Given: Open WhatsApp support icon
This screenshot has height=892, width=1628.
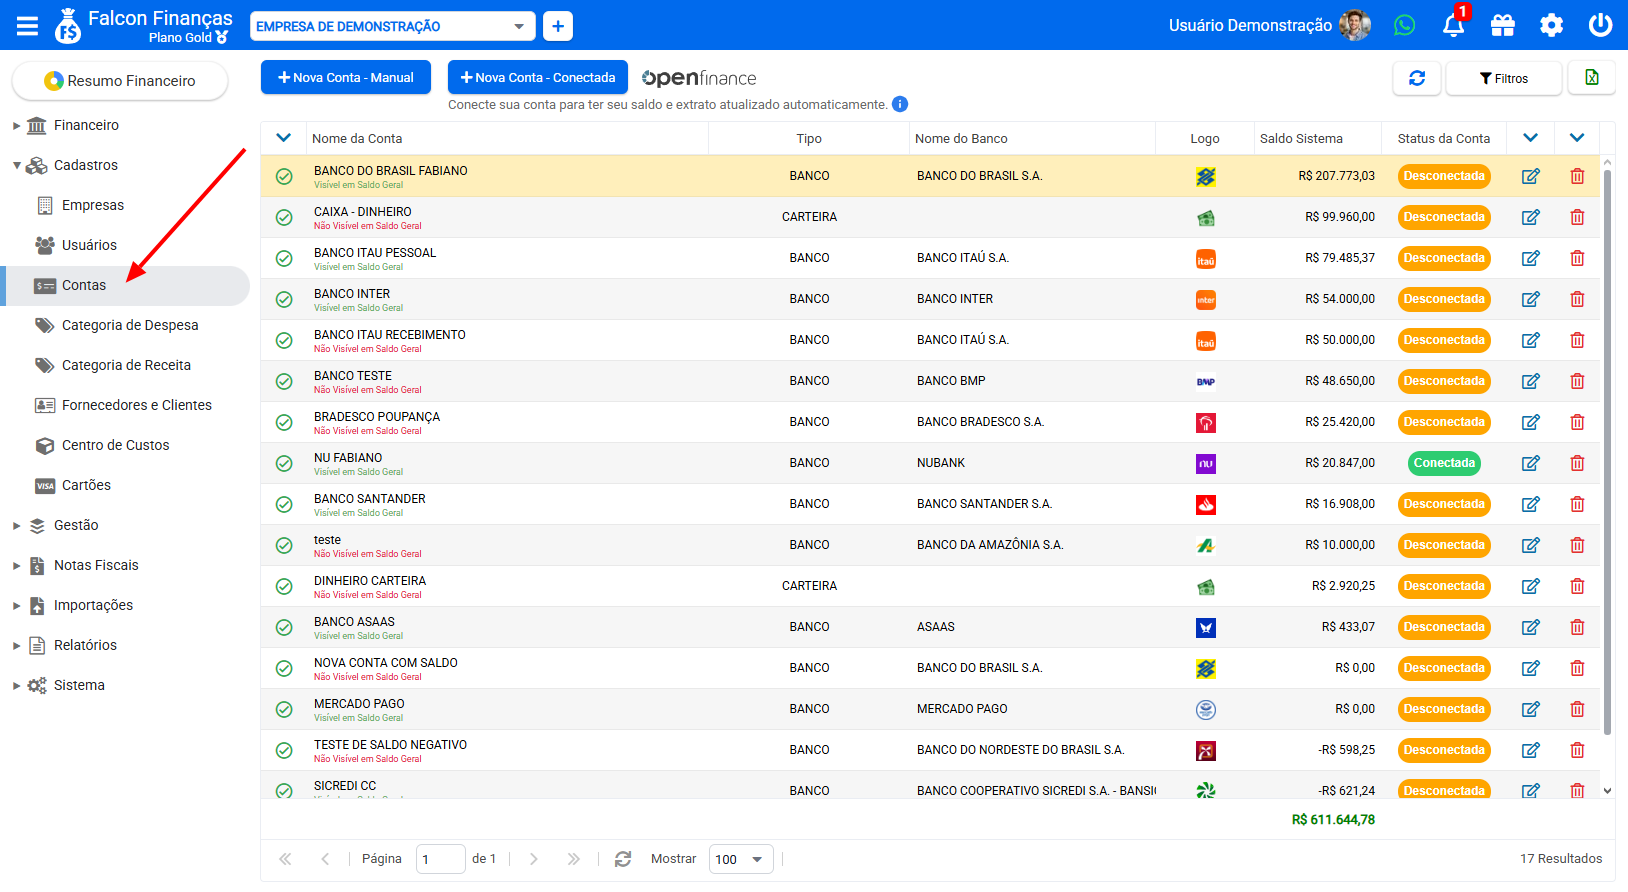Looking at the screenshot, I should [x=1405, y=25].
